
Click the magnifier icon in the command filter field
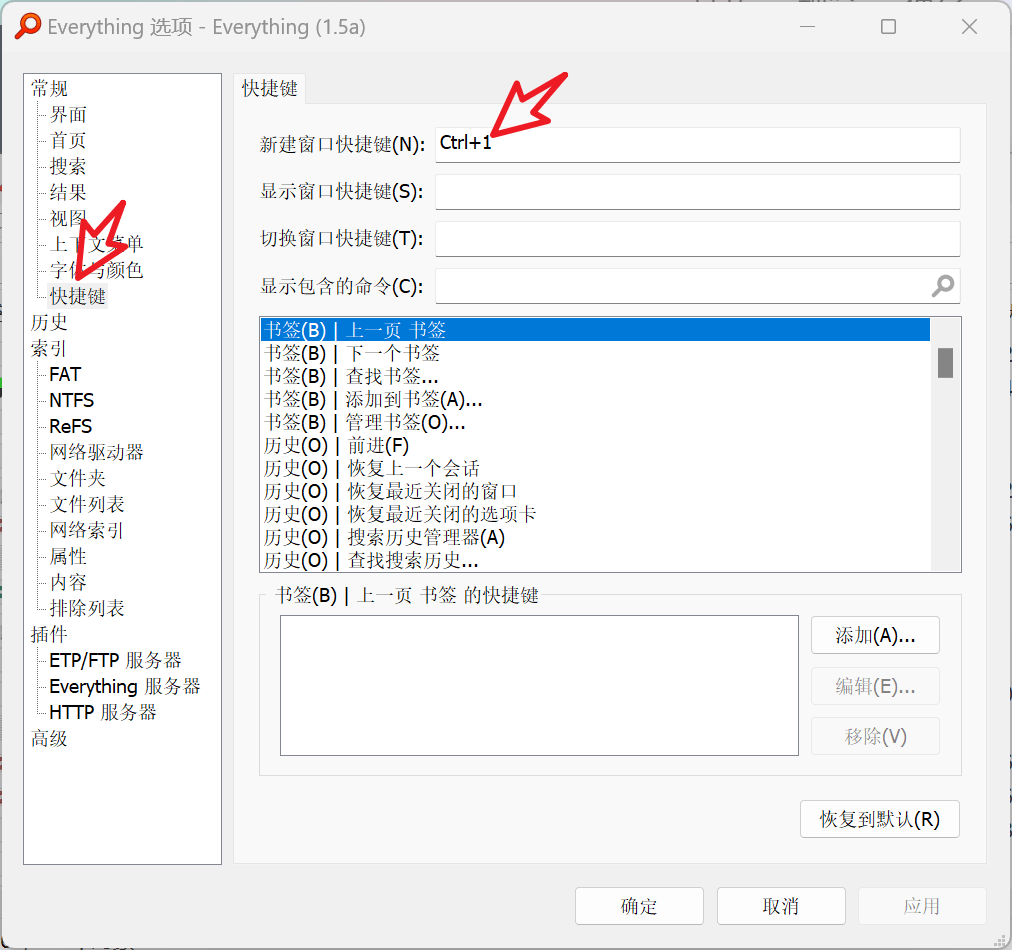click(941, 286)
